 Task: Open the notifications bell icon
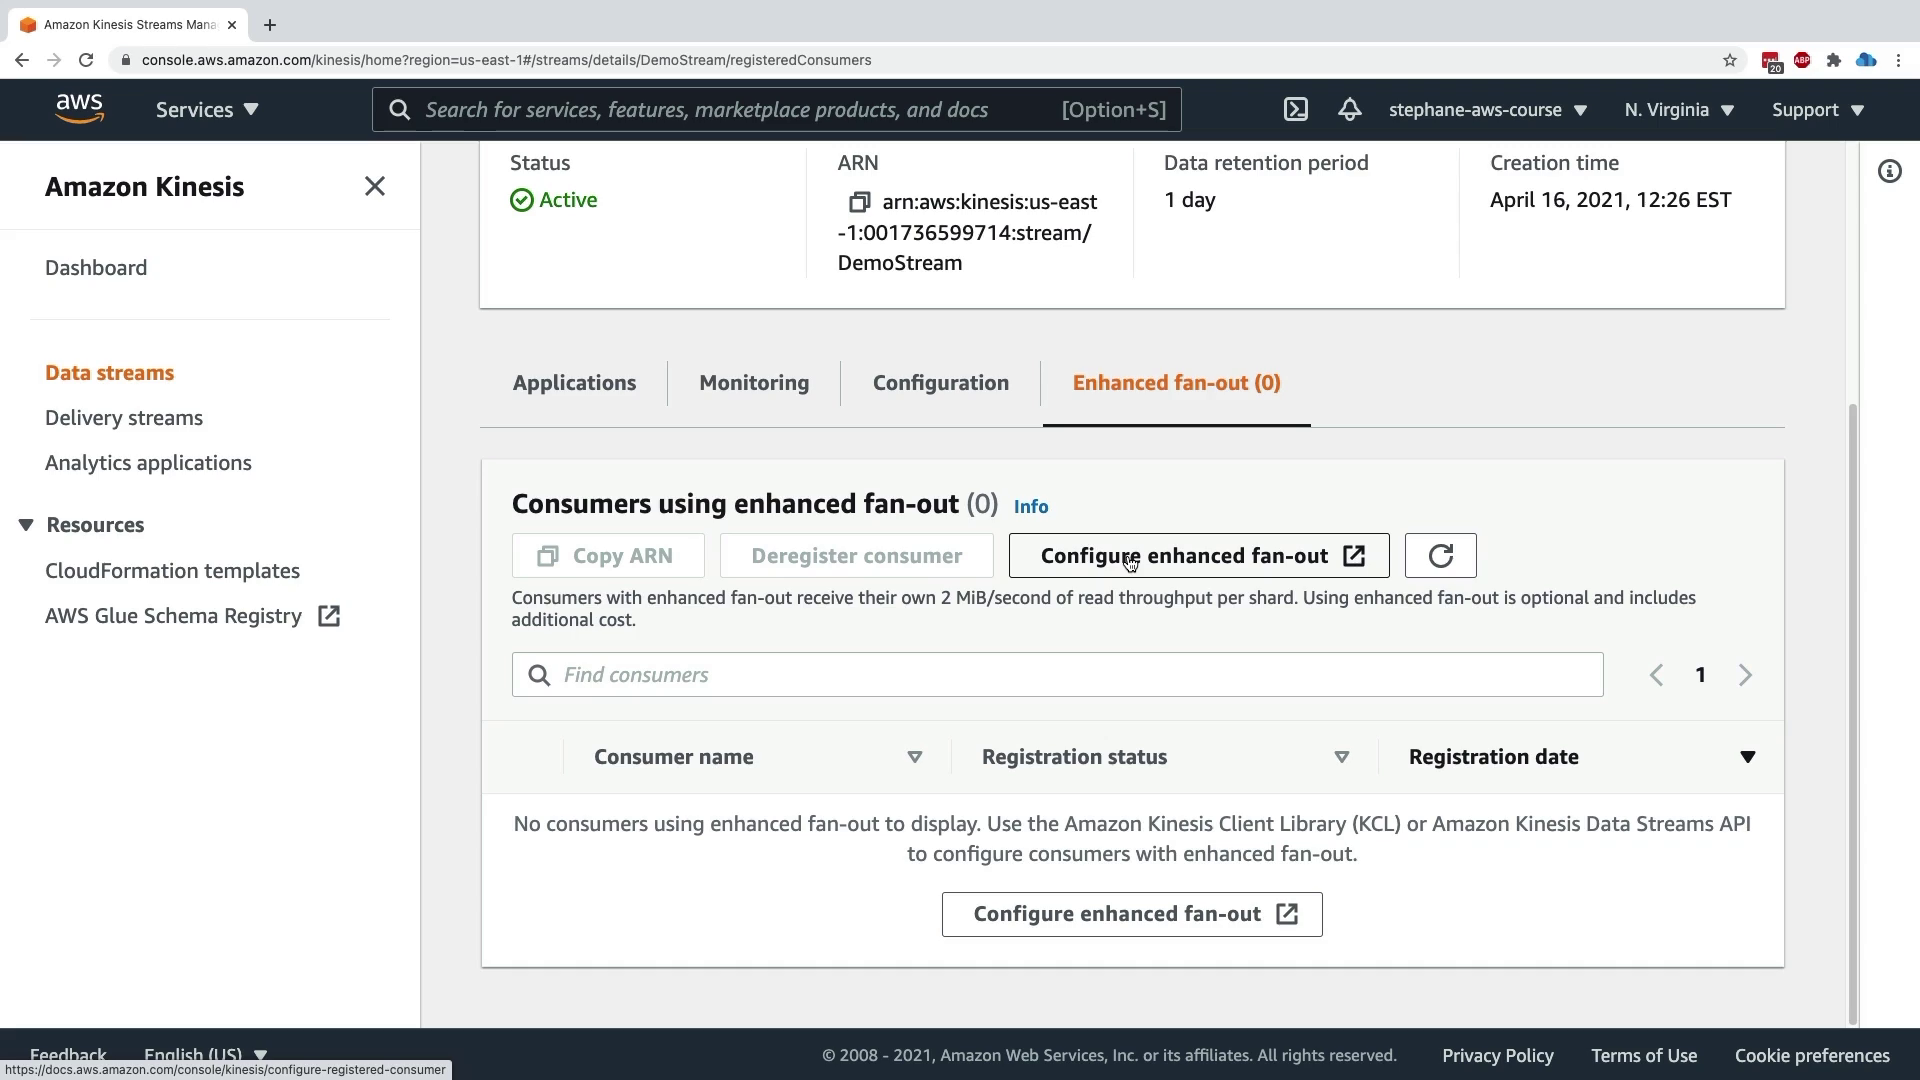tap(1349, 110)
